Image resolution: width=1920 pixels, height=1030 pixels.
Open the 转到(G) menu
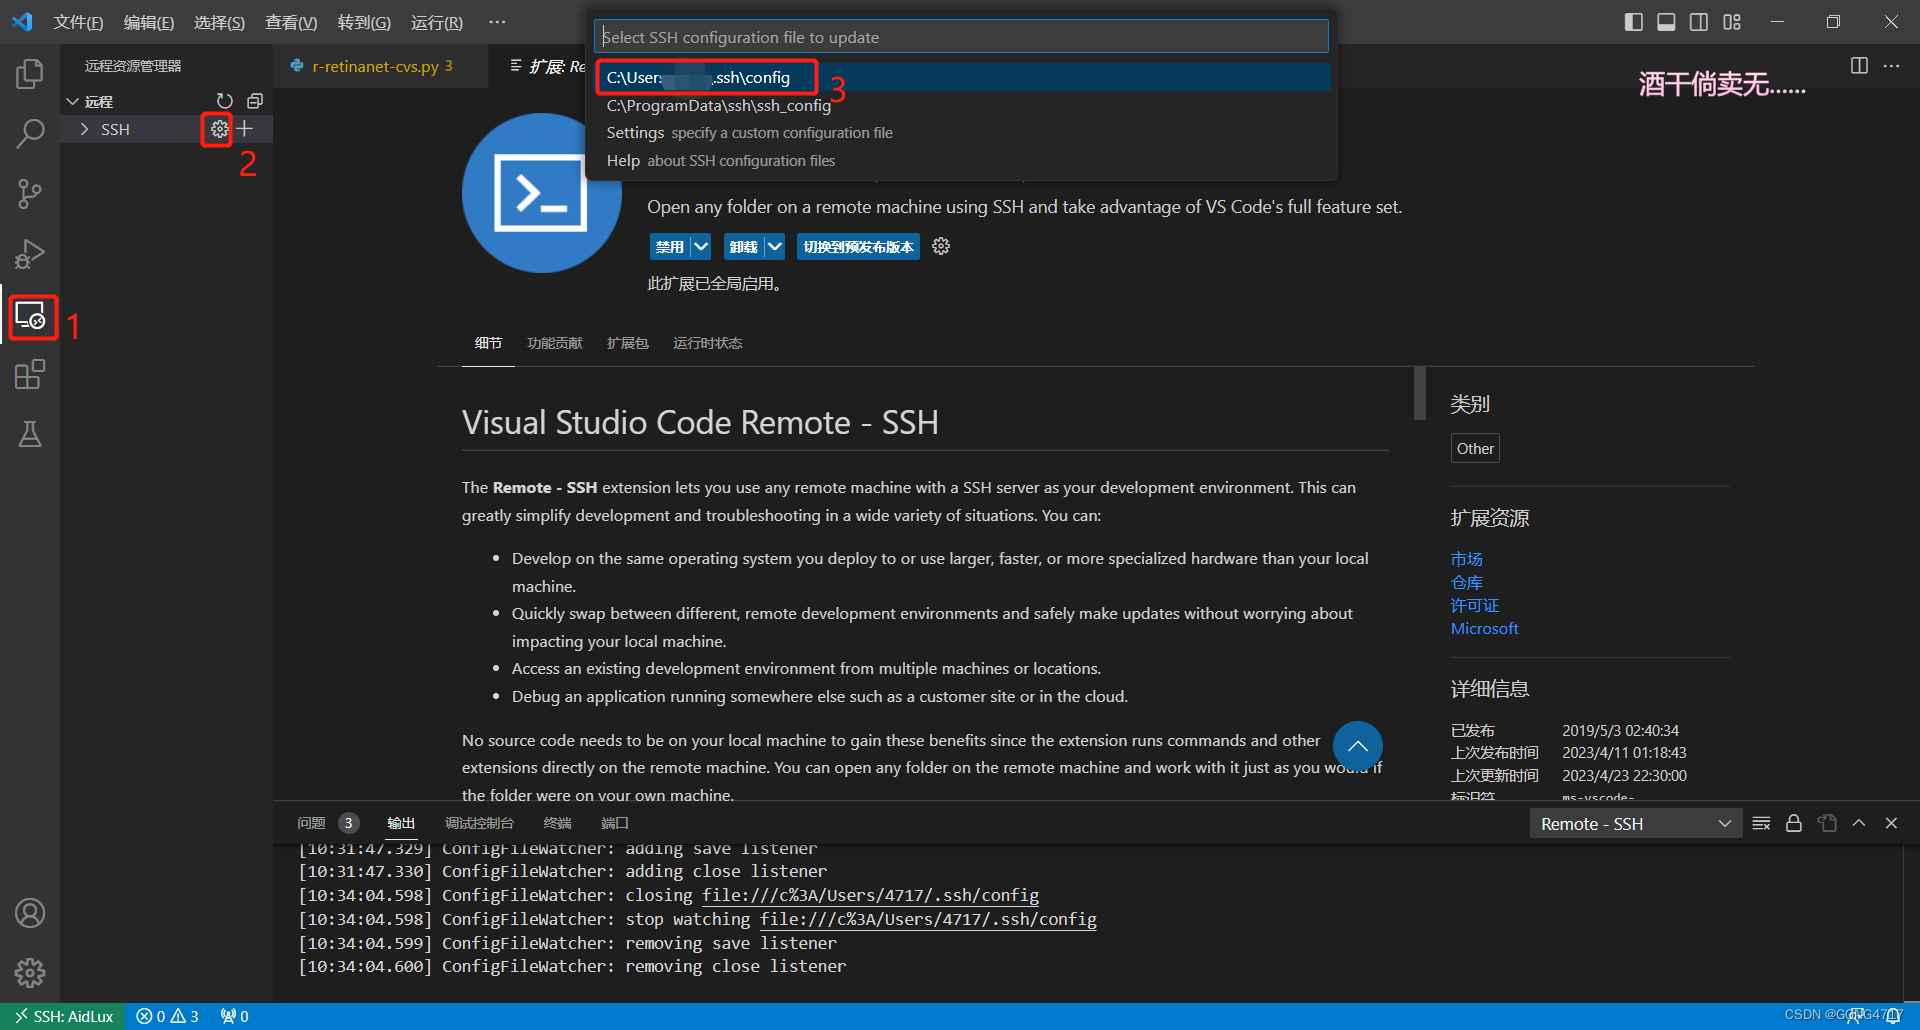pyautogui.click(x=364, y=22)
